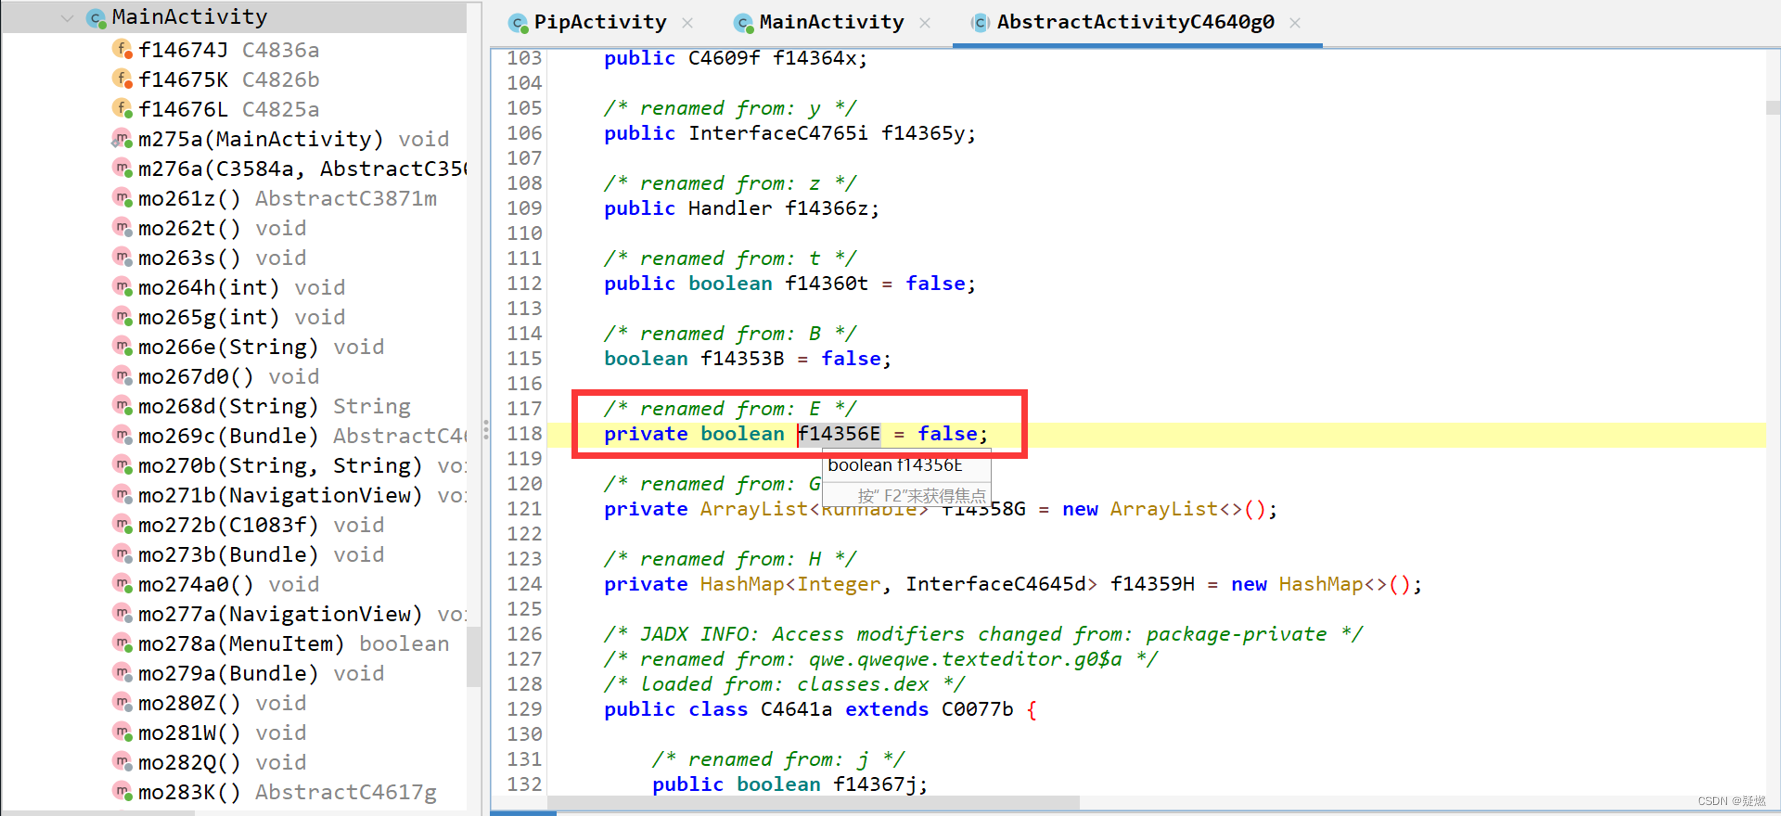Click InterfaceC4765i type on line 106
1781x816 pixels.
[x=778, y=133]
